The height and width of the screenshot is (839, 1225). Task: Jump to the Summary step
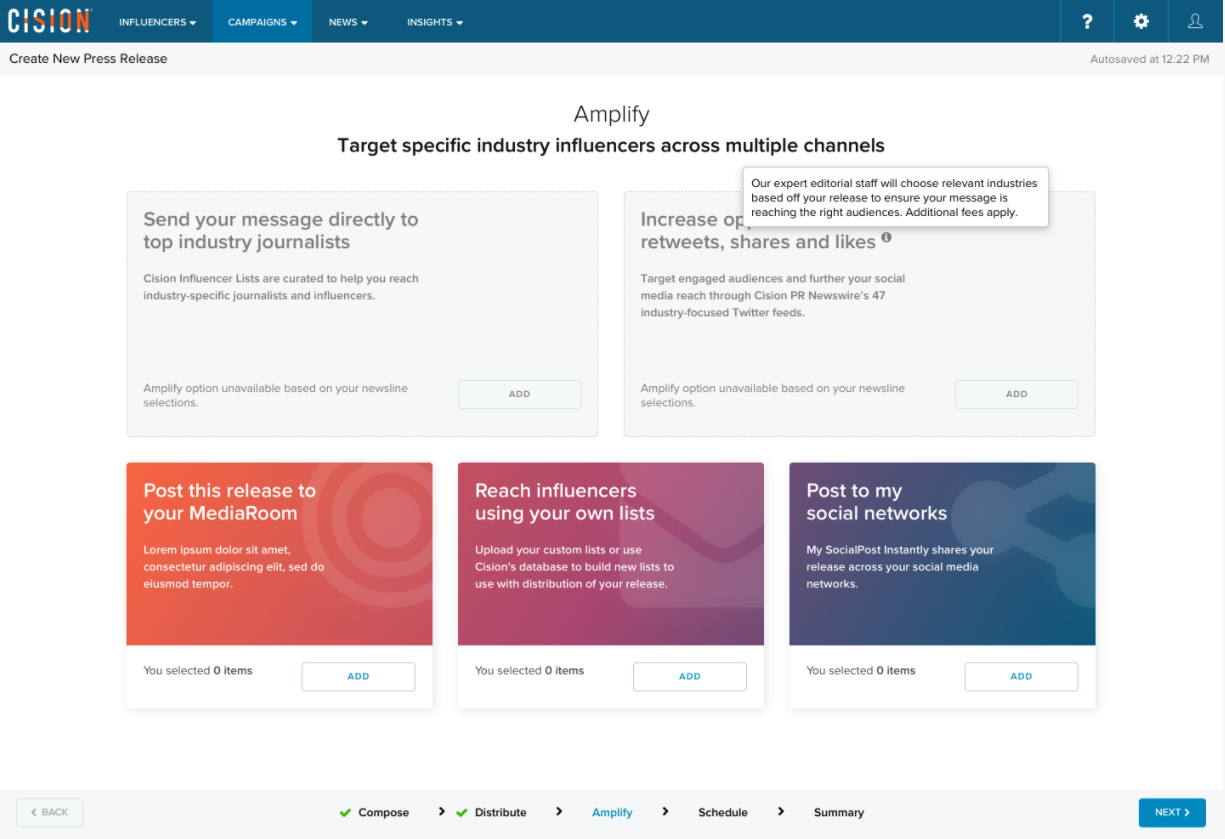pos(838,812)
